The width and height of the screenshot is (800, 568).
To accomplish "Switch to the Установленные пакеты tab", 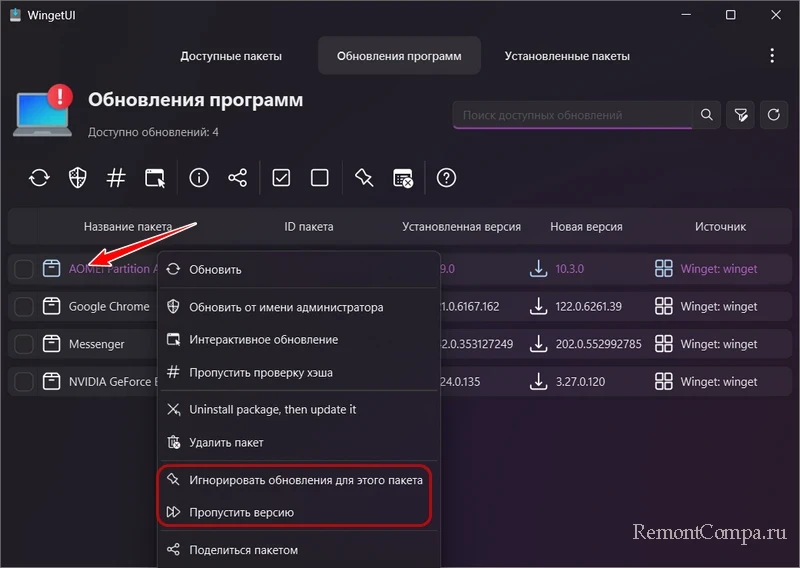I will (x=567, y=56).
